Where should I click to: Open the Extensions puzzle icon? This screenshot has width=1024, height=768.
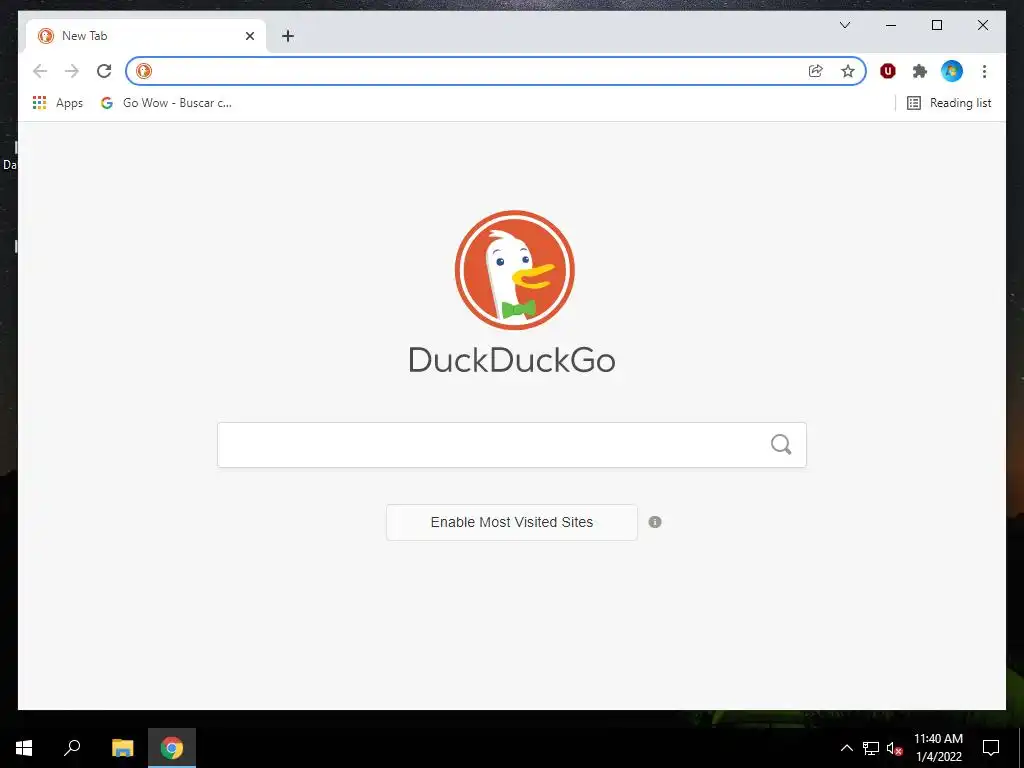920,71
